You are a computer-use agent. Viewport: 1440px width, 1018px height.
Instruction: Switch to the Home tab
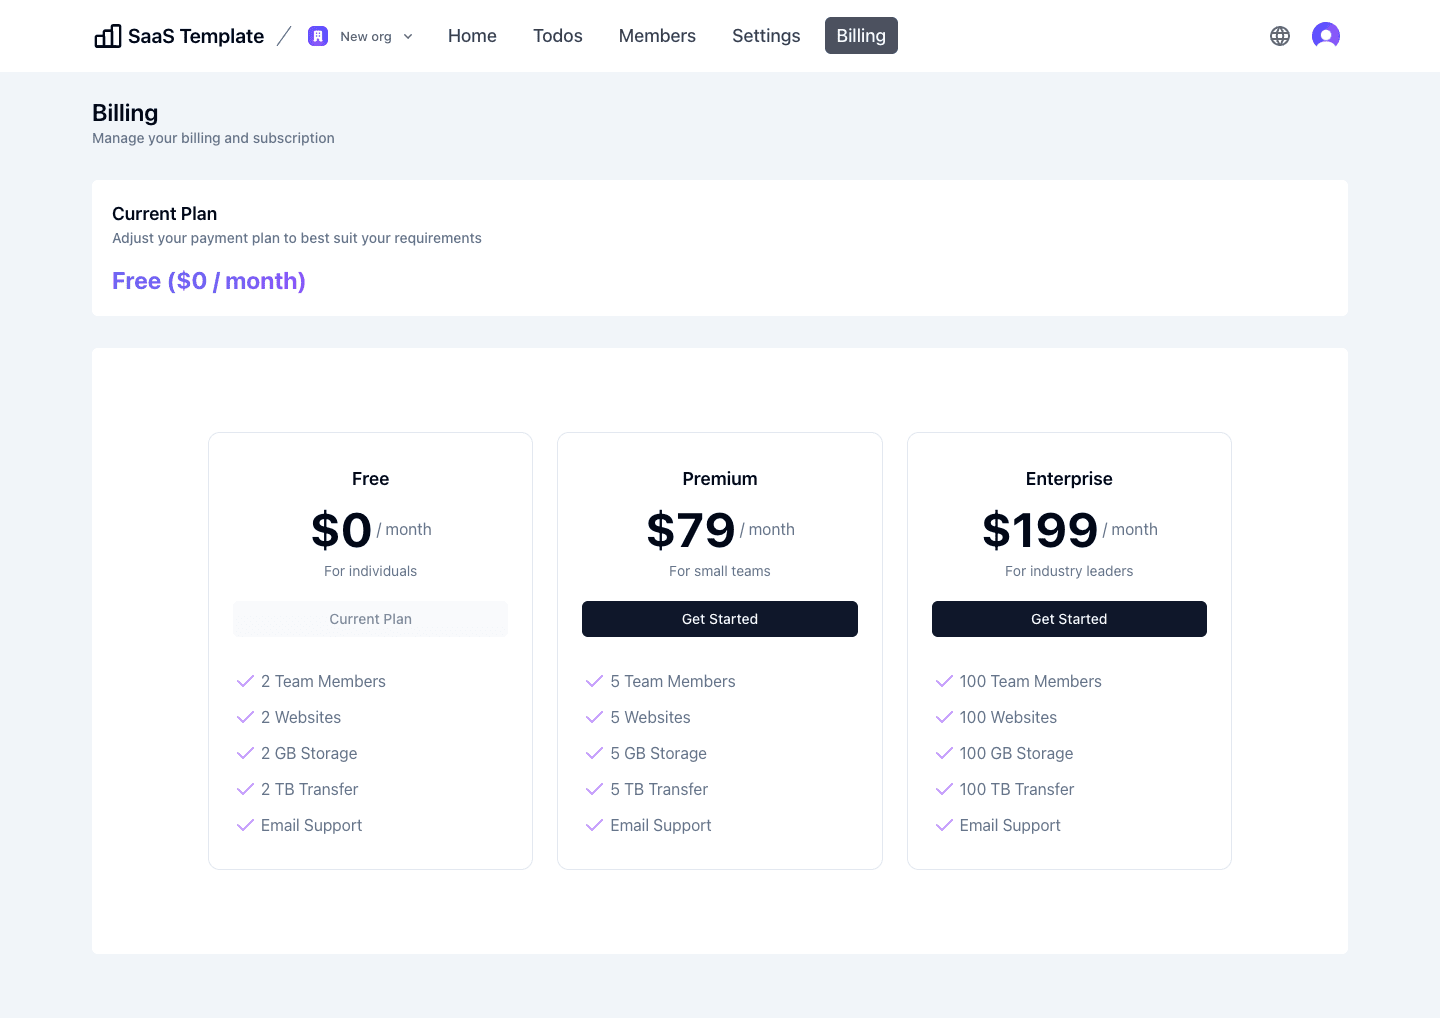(472, 35)
